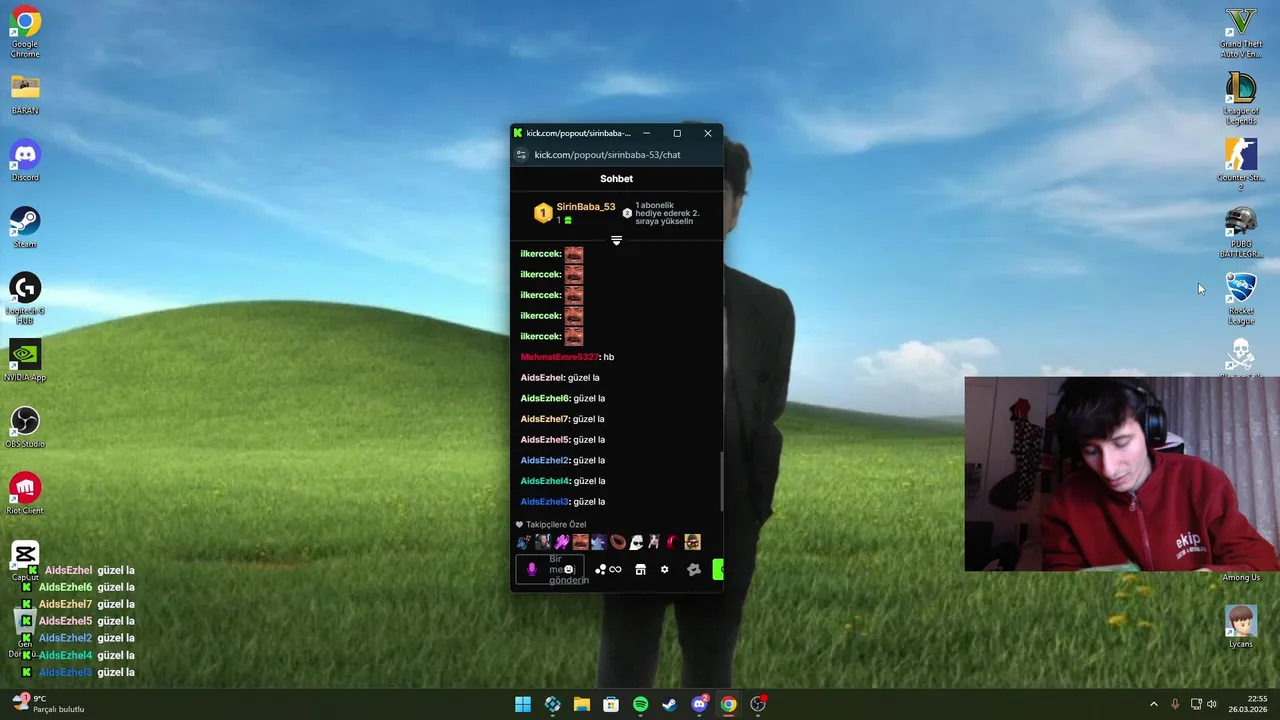The width and height of the screenshot is (1280, 720).
Task: Open Grand Theft Auto V desktop icon
Action: click(x=1241, y=33)
